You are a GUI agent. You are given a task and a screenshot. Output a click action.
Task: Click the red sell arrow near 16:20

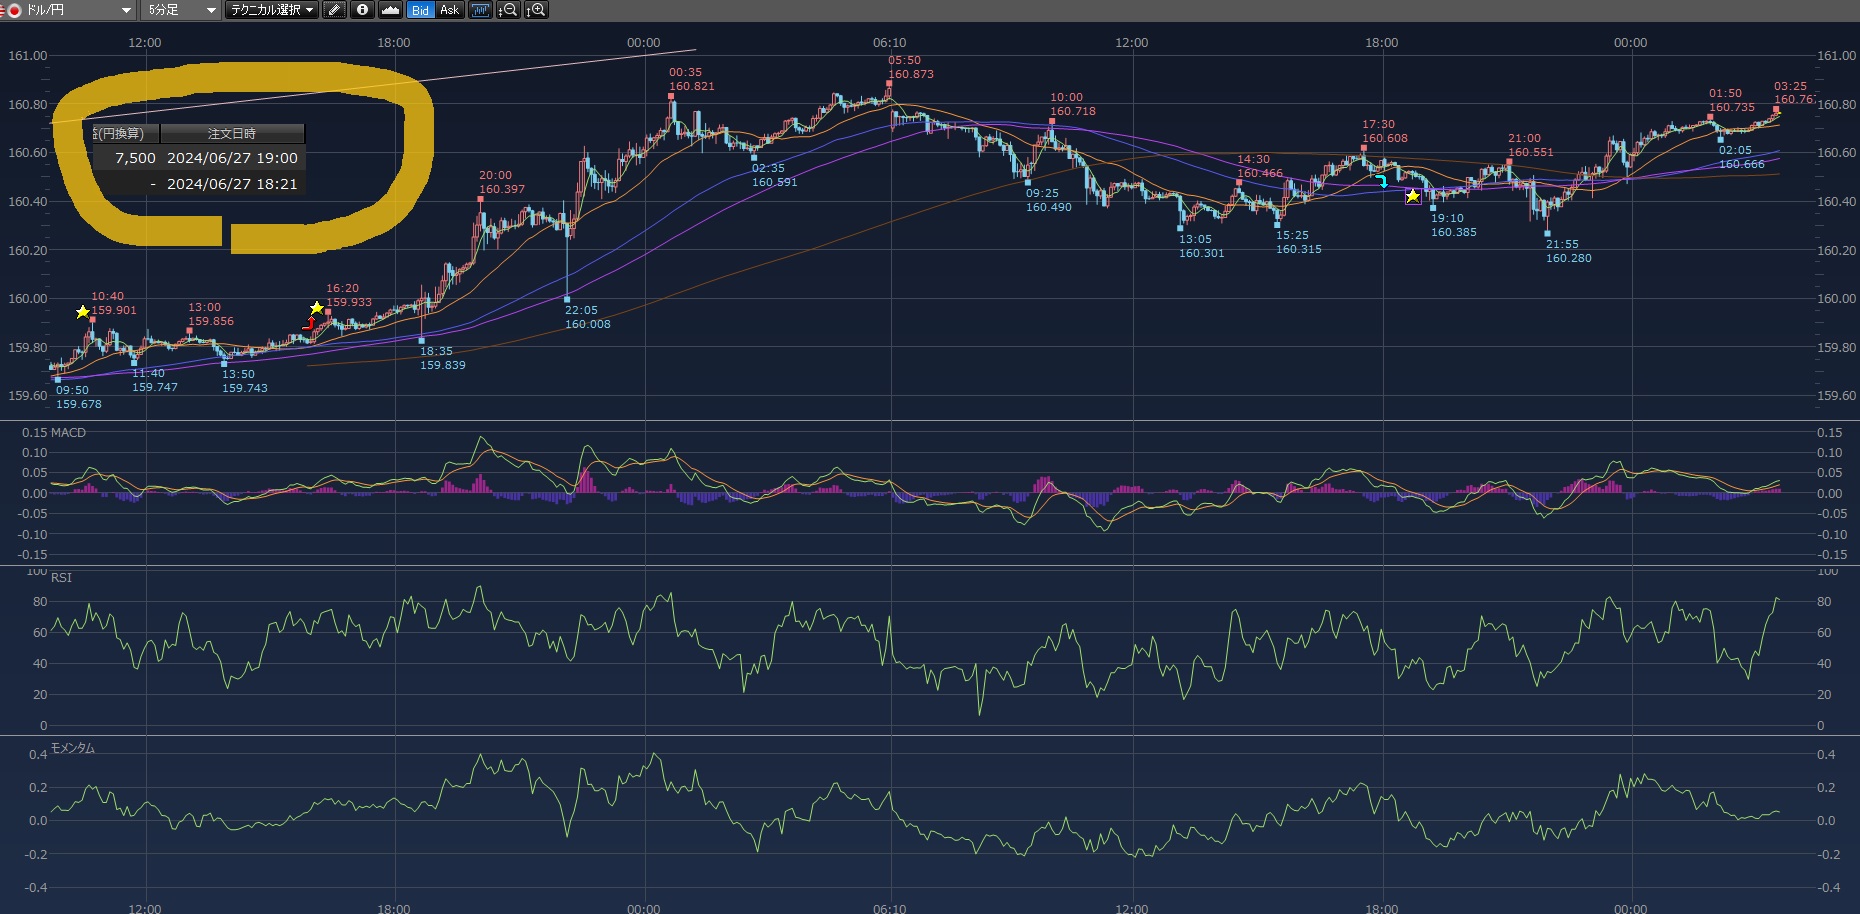coord(309,323)
